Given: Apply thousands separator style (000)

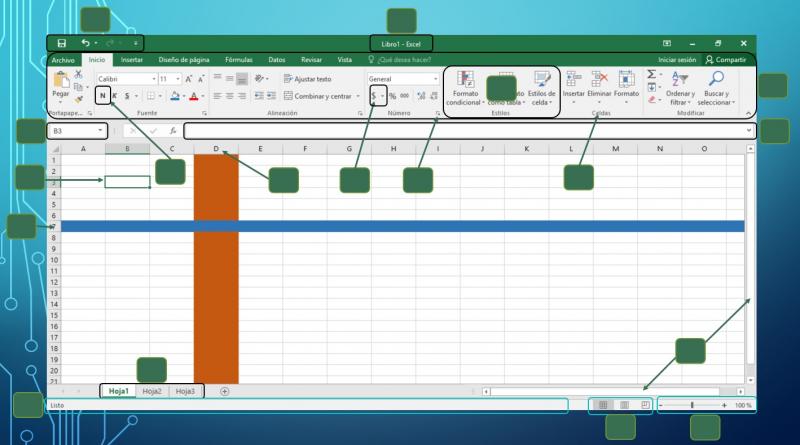Looking at the screenshot, I should click(405, 96).
